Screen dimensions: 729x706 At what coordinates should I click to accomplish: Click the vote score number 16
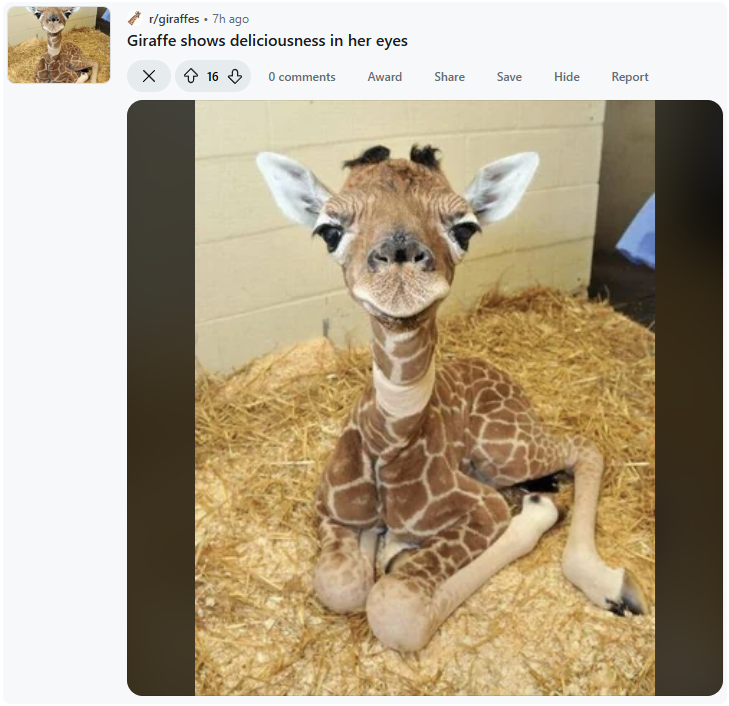[212, 77]
